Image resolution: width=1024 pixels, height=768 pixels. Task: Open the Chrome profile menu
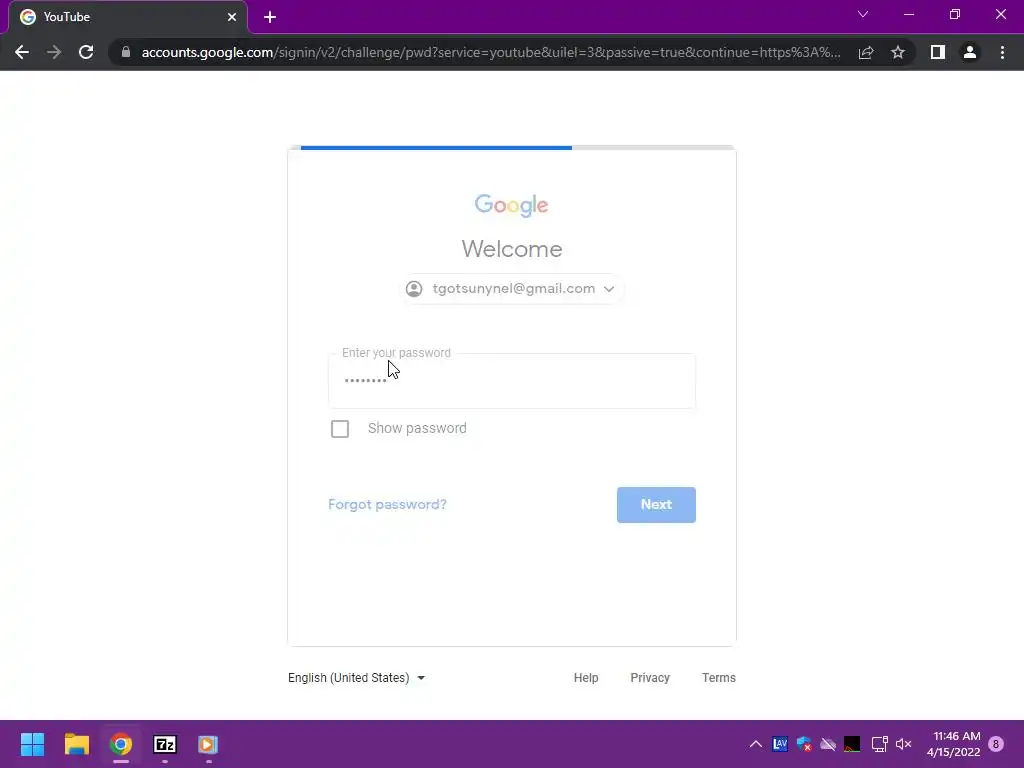970,52
